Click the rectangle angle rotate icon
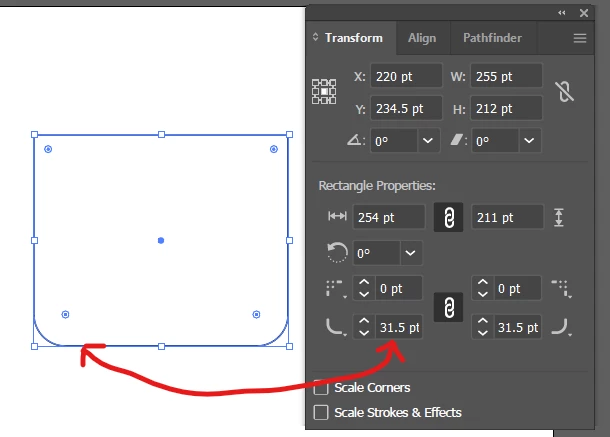The width and height of the screenshot is (610, 437). (337, 253)
